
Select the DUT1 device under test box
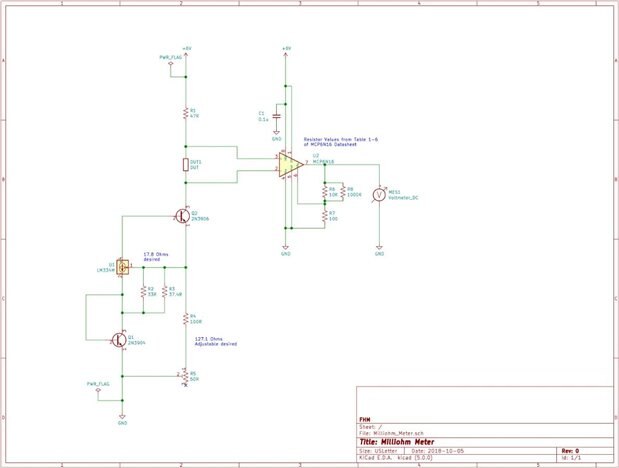pyautogui.click(x=186, y=165)
